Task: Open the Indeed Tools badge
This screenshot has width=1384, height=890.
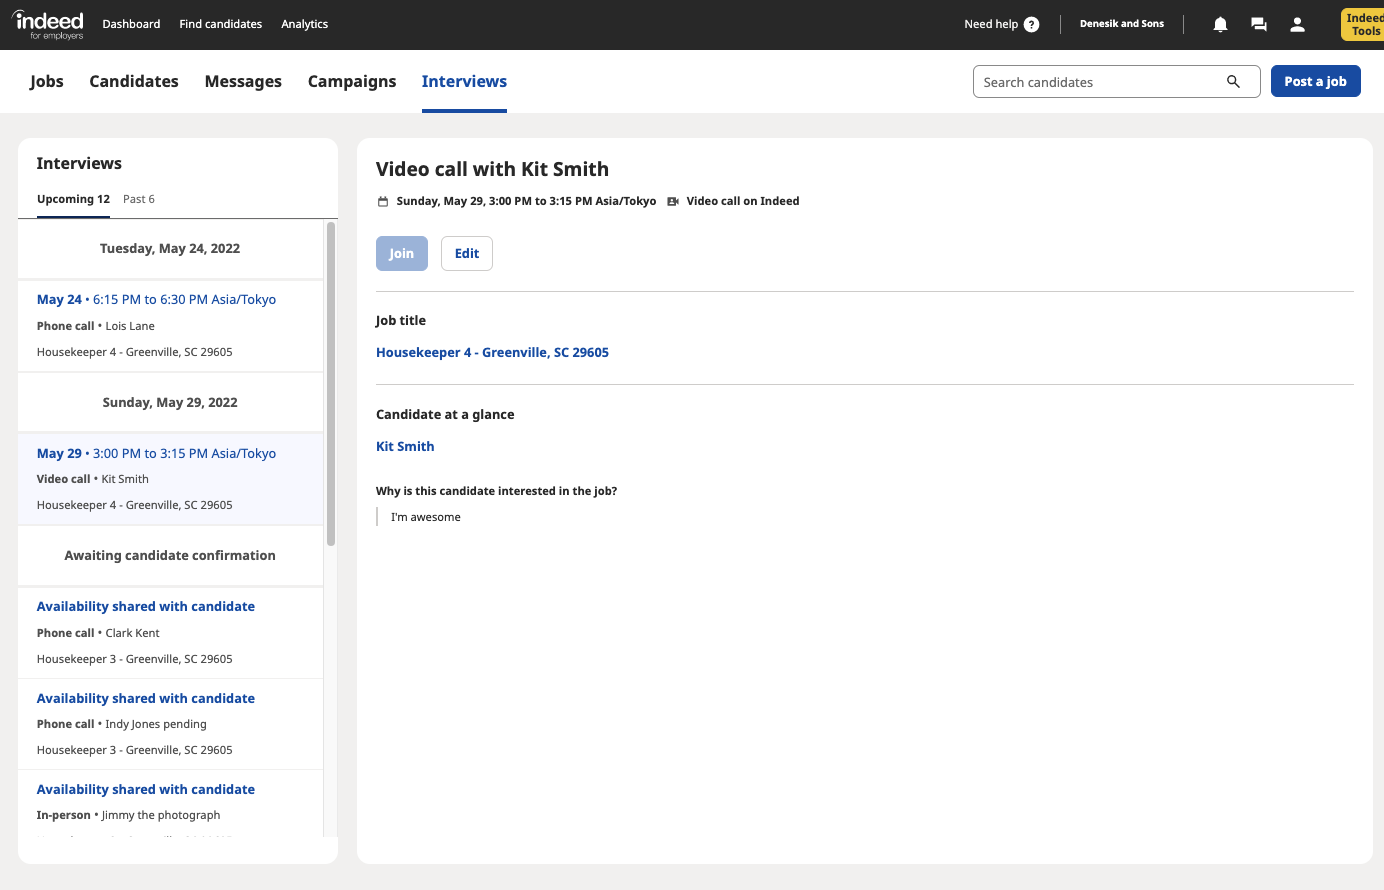Action: (1363, 25)
